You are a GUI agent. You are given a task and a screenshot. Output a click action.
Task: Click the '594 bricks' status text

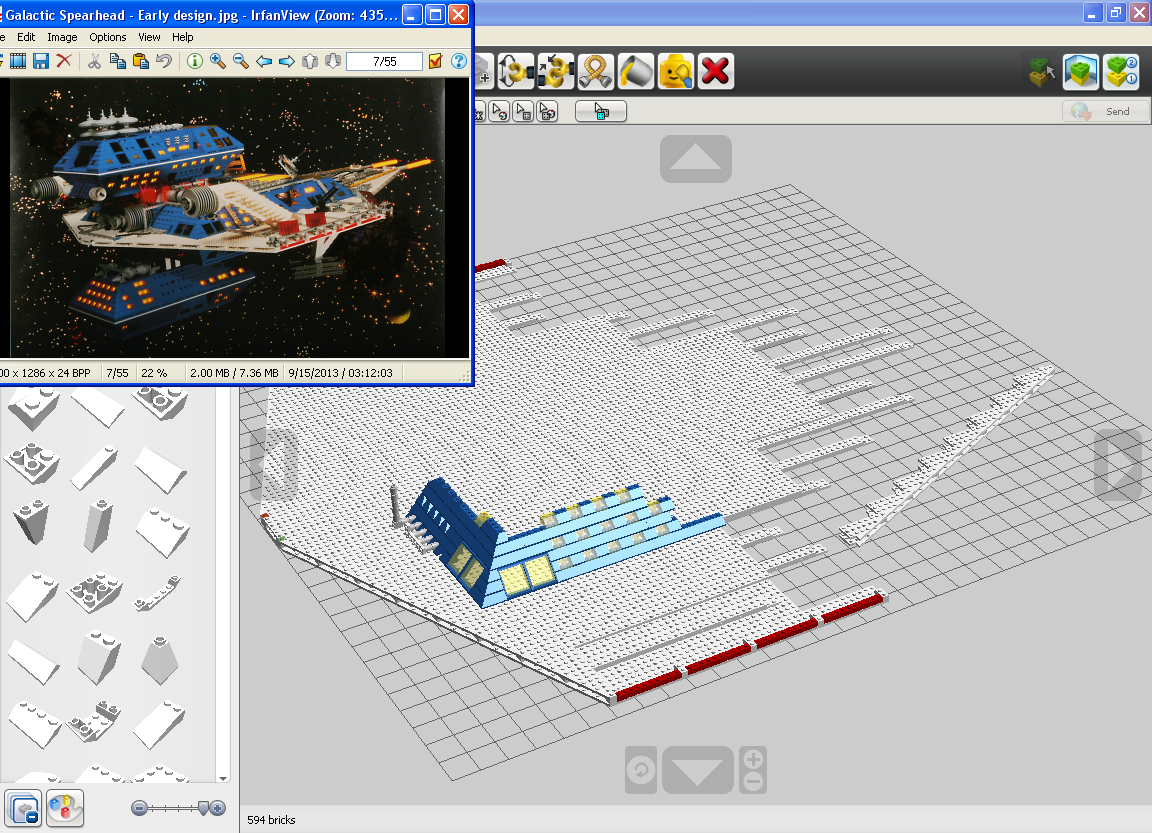tap(271, 820)
